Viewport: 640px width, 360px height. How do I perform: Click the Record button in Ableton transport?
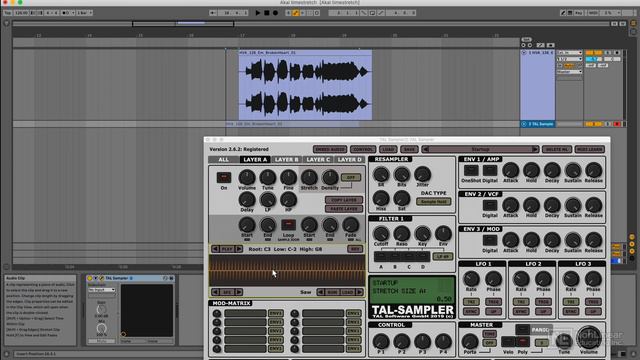pyautogui.click(x=276, y=13)
